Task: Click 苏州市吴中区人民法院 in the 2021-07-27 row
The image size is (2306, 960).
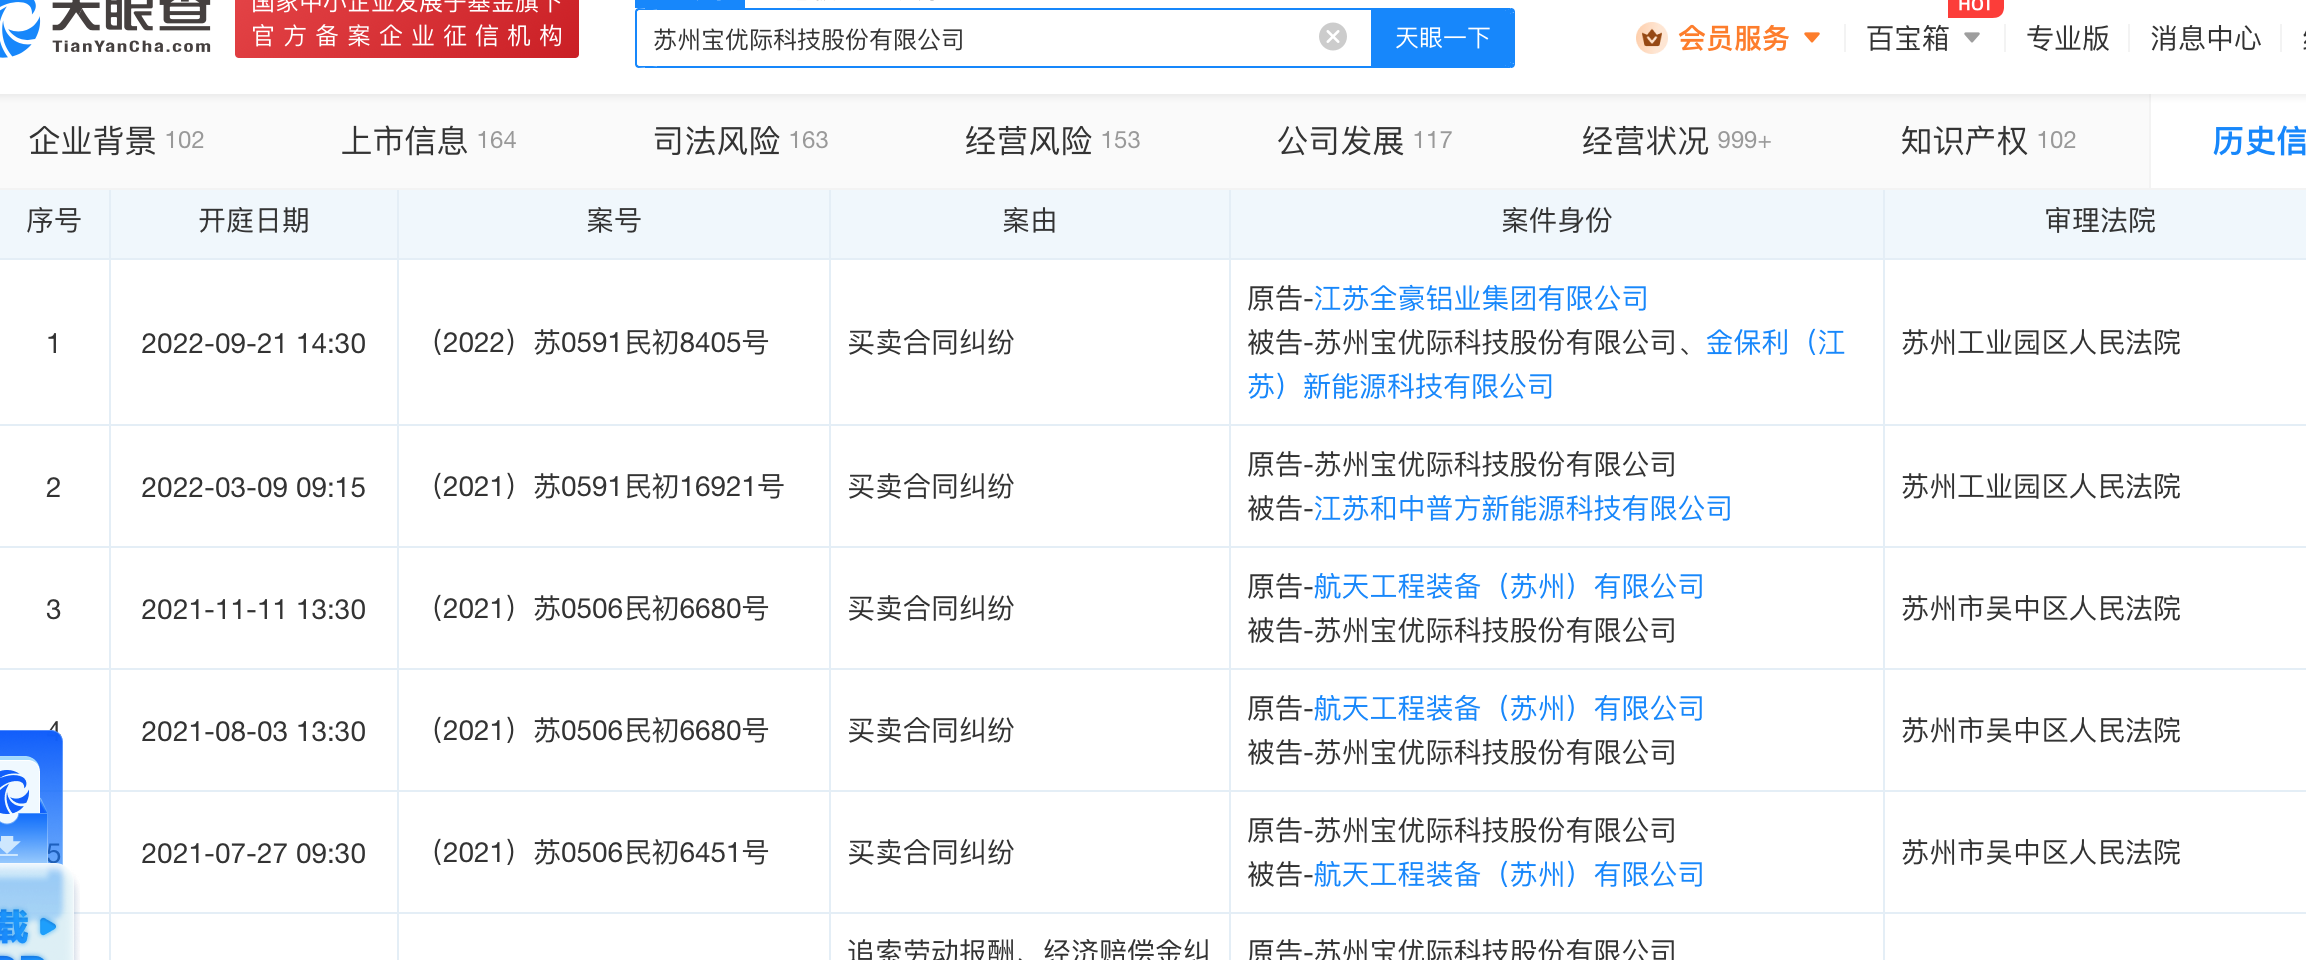Action: 2041,853
